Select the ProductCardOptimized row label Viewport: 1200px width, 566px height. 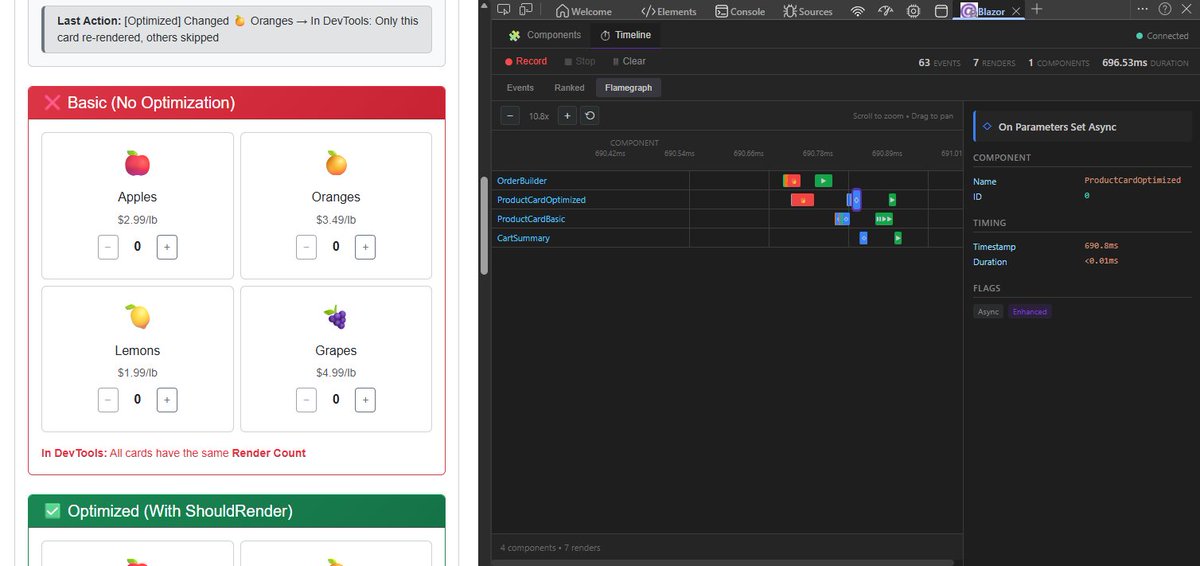click(541, 200)
